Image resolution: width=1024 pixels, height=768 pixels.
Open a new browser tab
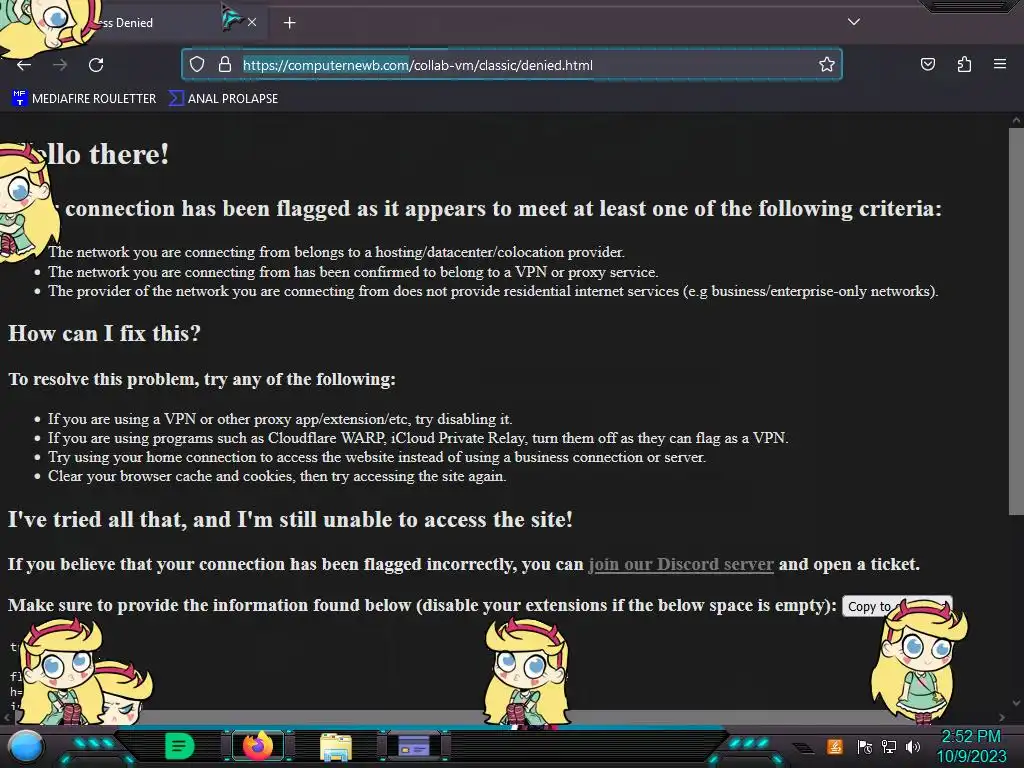[289, 23]
